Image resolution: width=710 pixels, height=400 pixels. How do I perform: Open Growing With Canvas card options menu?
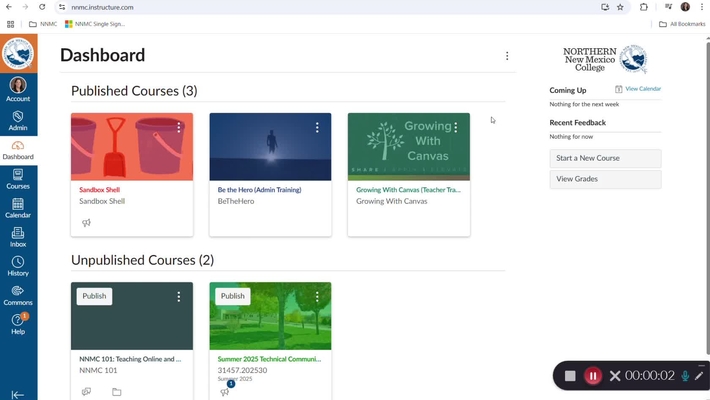(456, 128)
